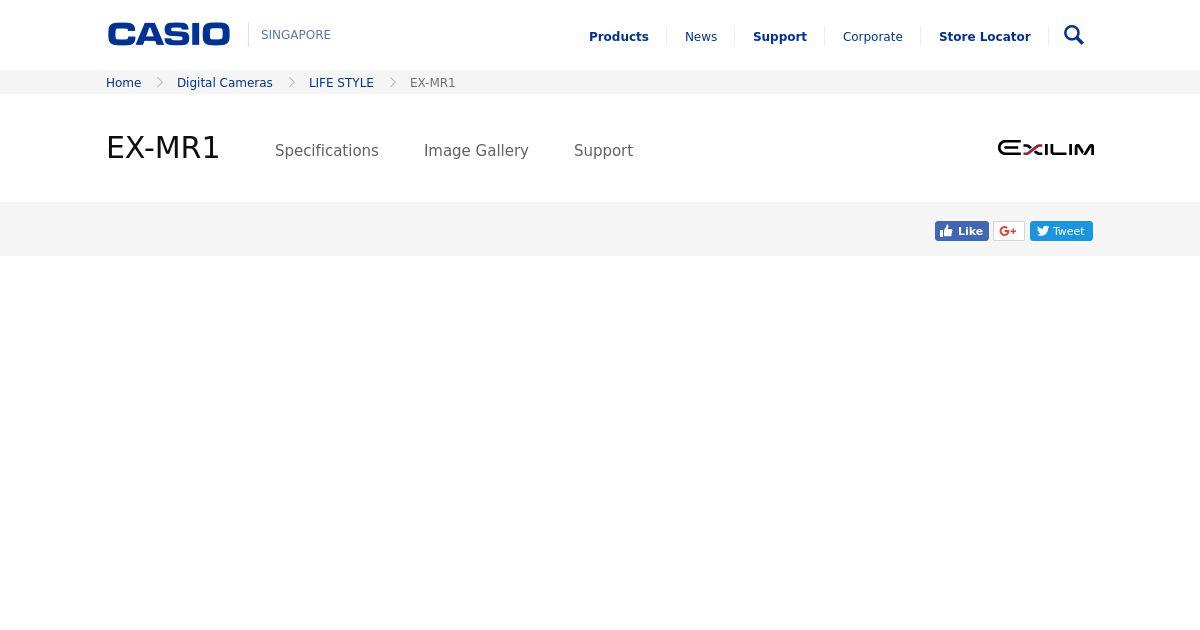
Task: Open the search magnifier icon
Action: pos(1074,35)
